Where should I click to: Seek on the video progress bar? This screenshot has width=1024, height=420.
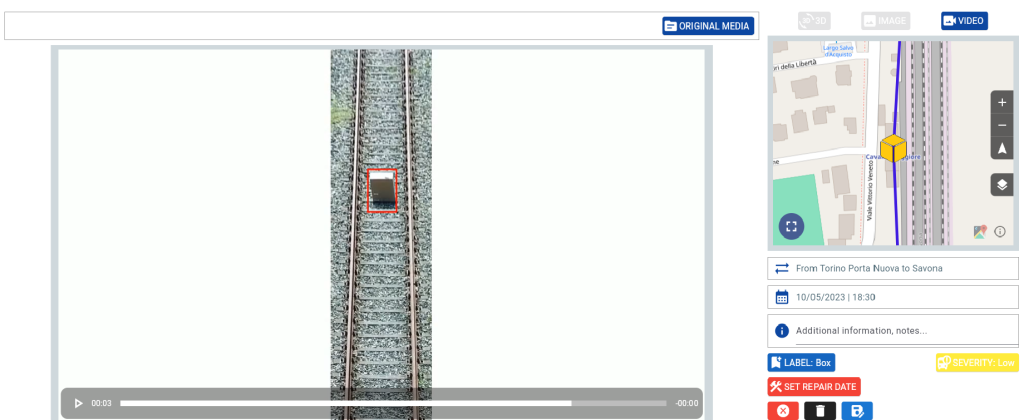click(392, 403)
